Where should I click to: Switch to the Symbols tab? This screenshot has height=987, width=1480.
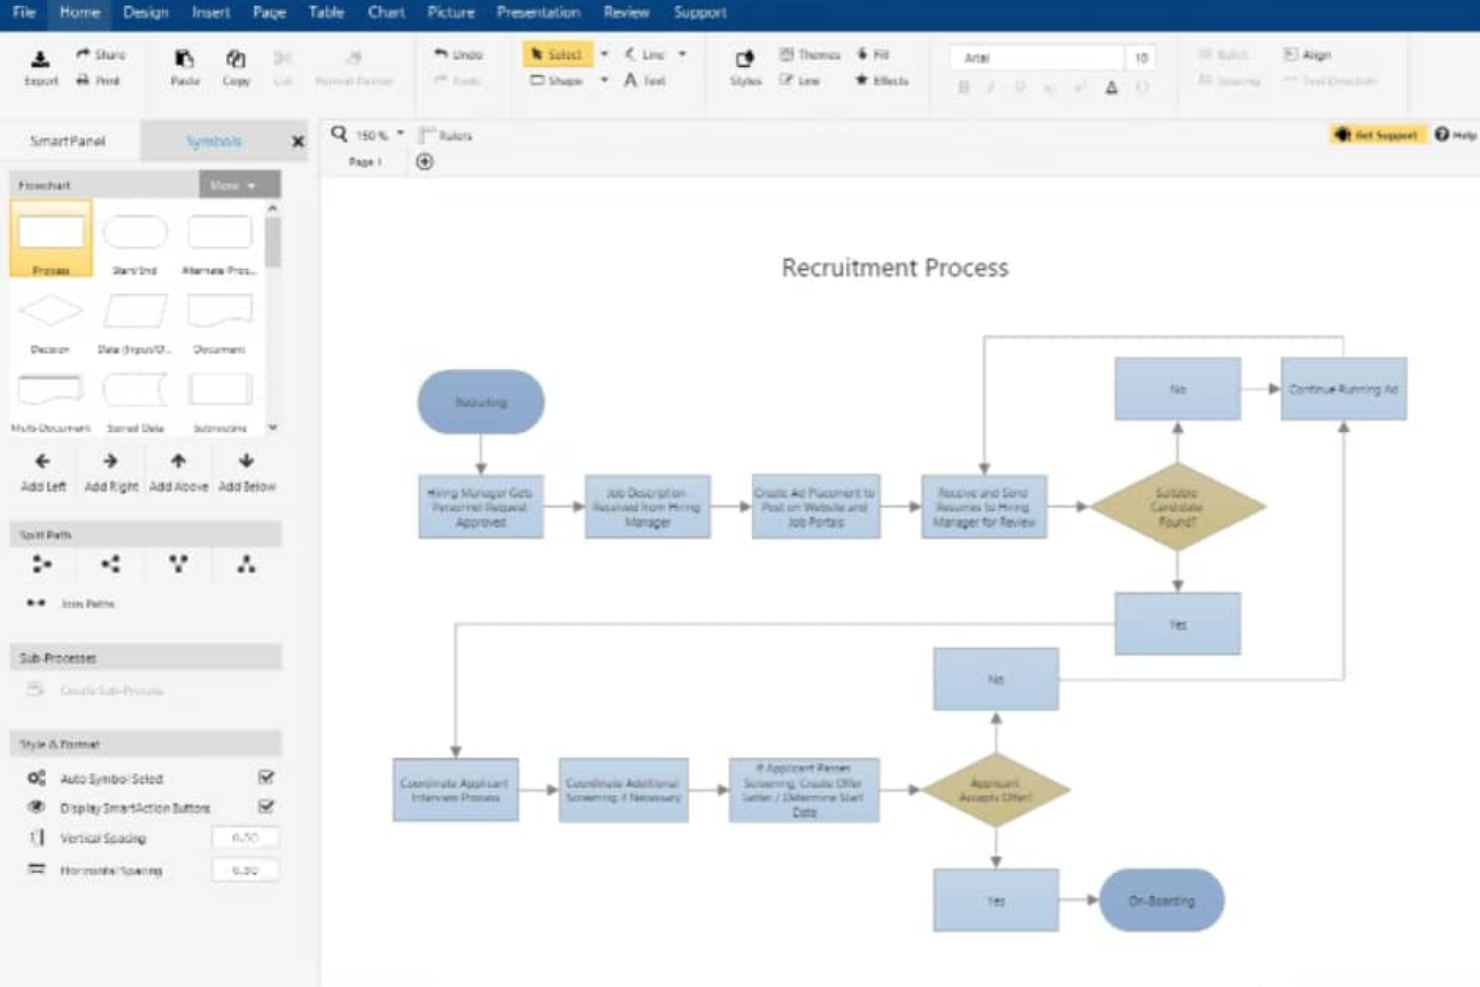(x=213, y=141)
